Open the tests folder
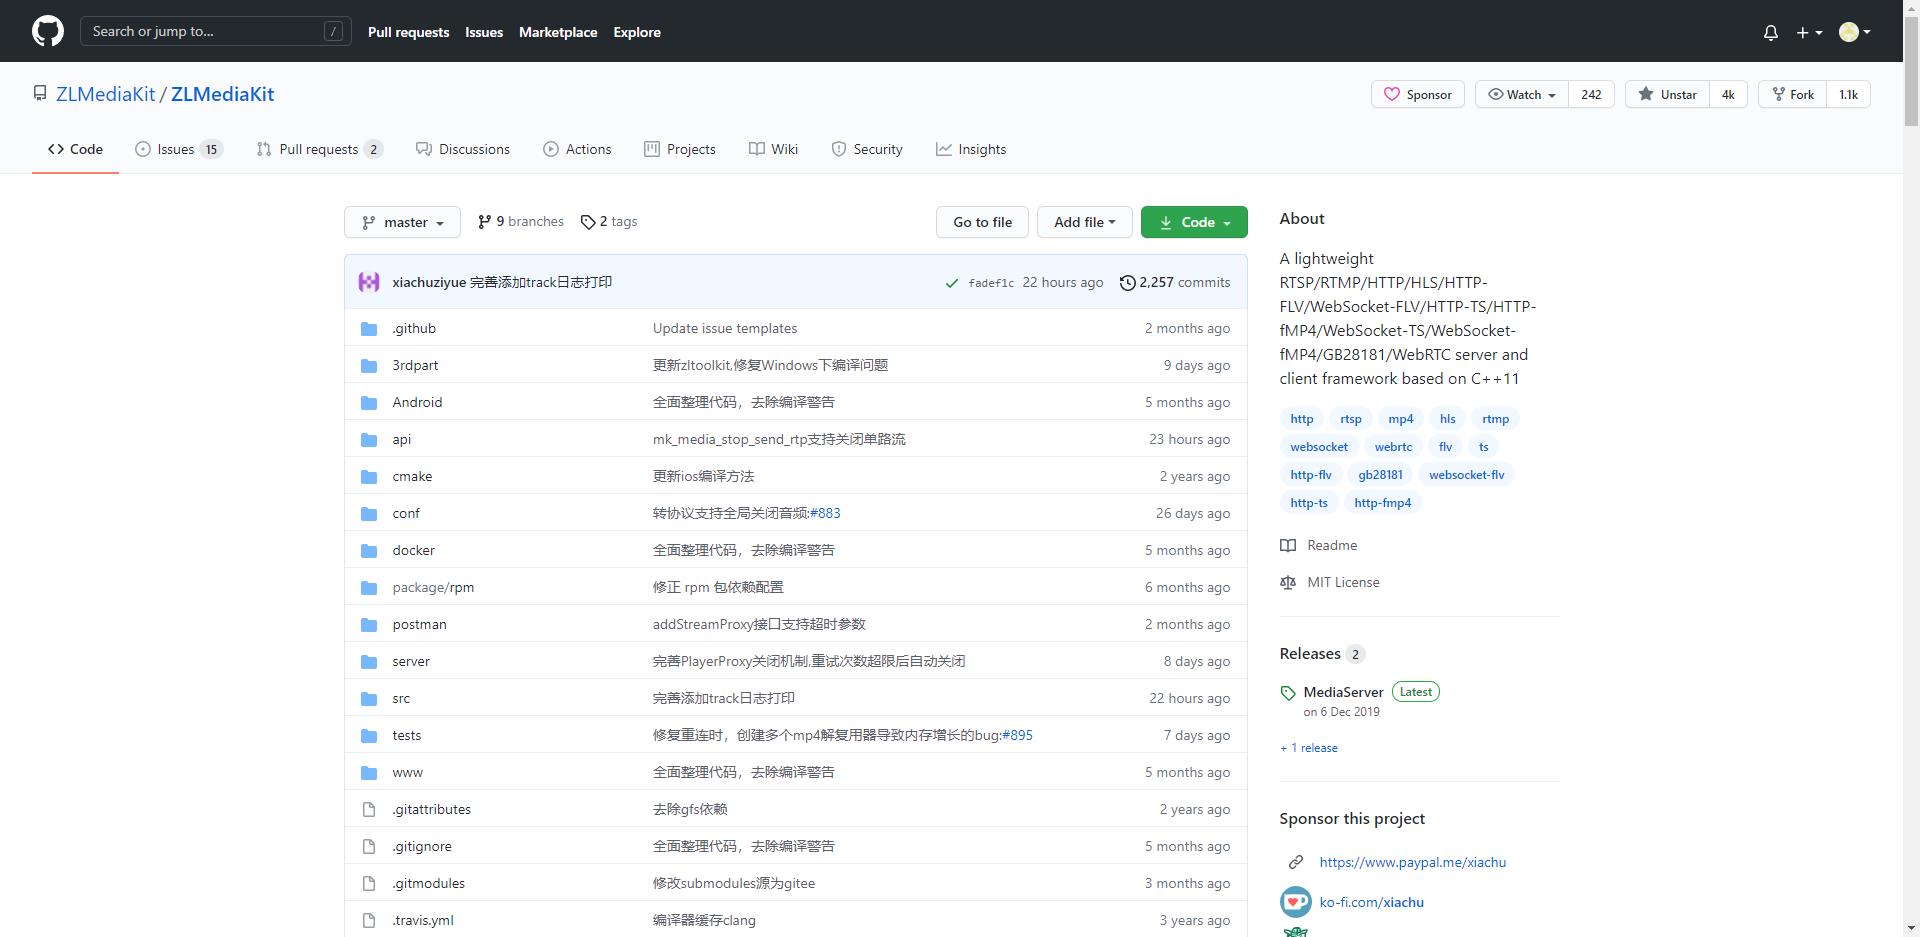This screenshot has height=937, width=1920. [x=407, y=735]
